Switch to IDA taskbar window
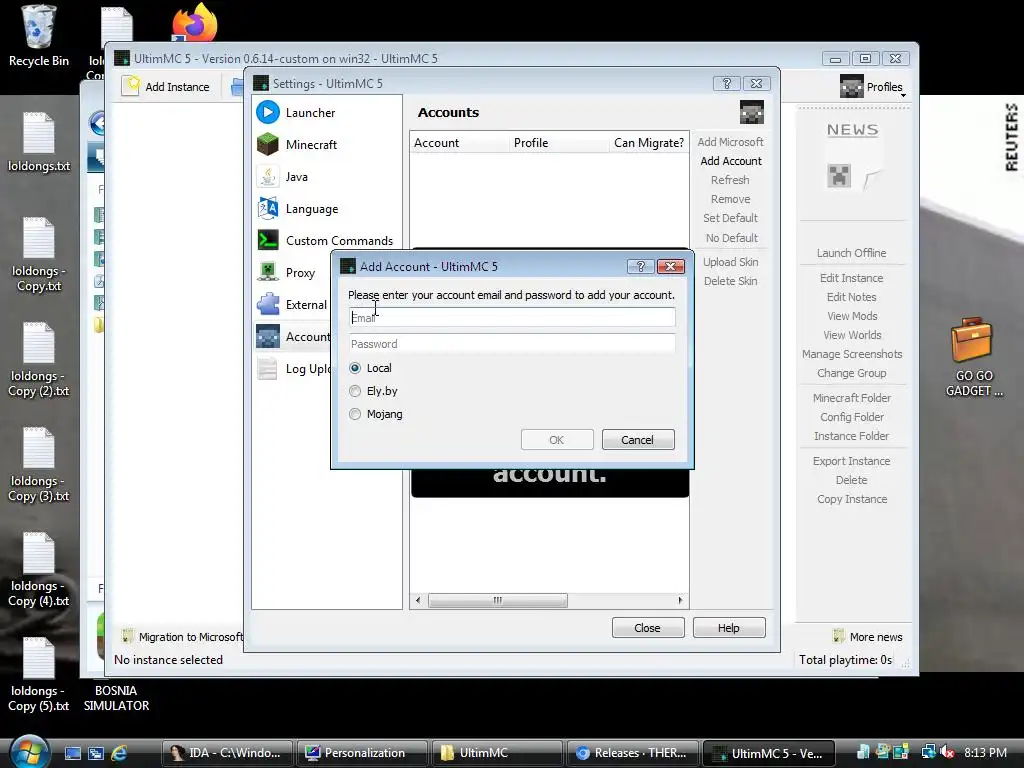This screenshot has width=1024, height=768. coord(229,753)
